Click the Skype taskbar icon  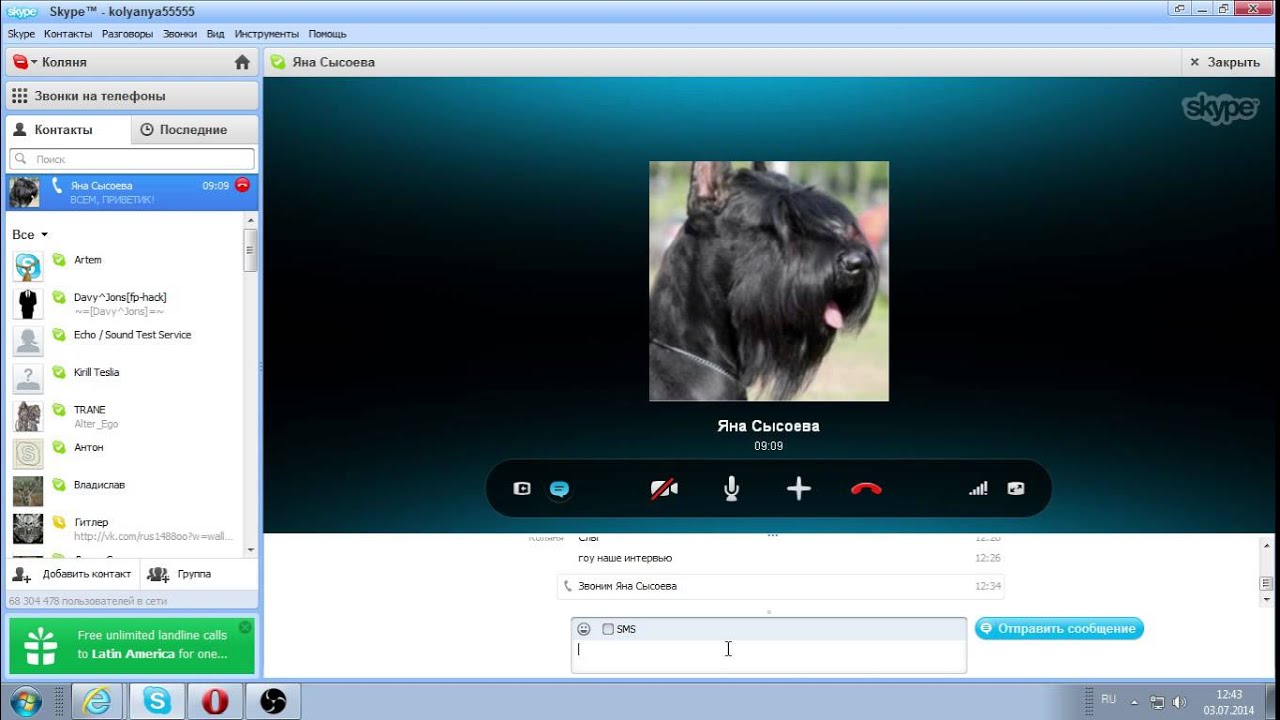pos(156,701)
